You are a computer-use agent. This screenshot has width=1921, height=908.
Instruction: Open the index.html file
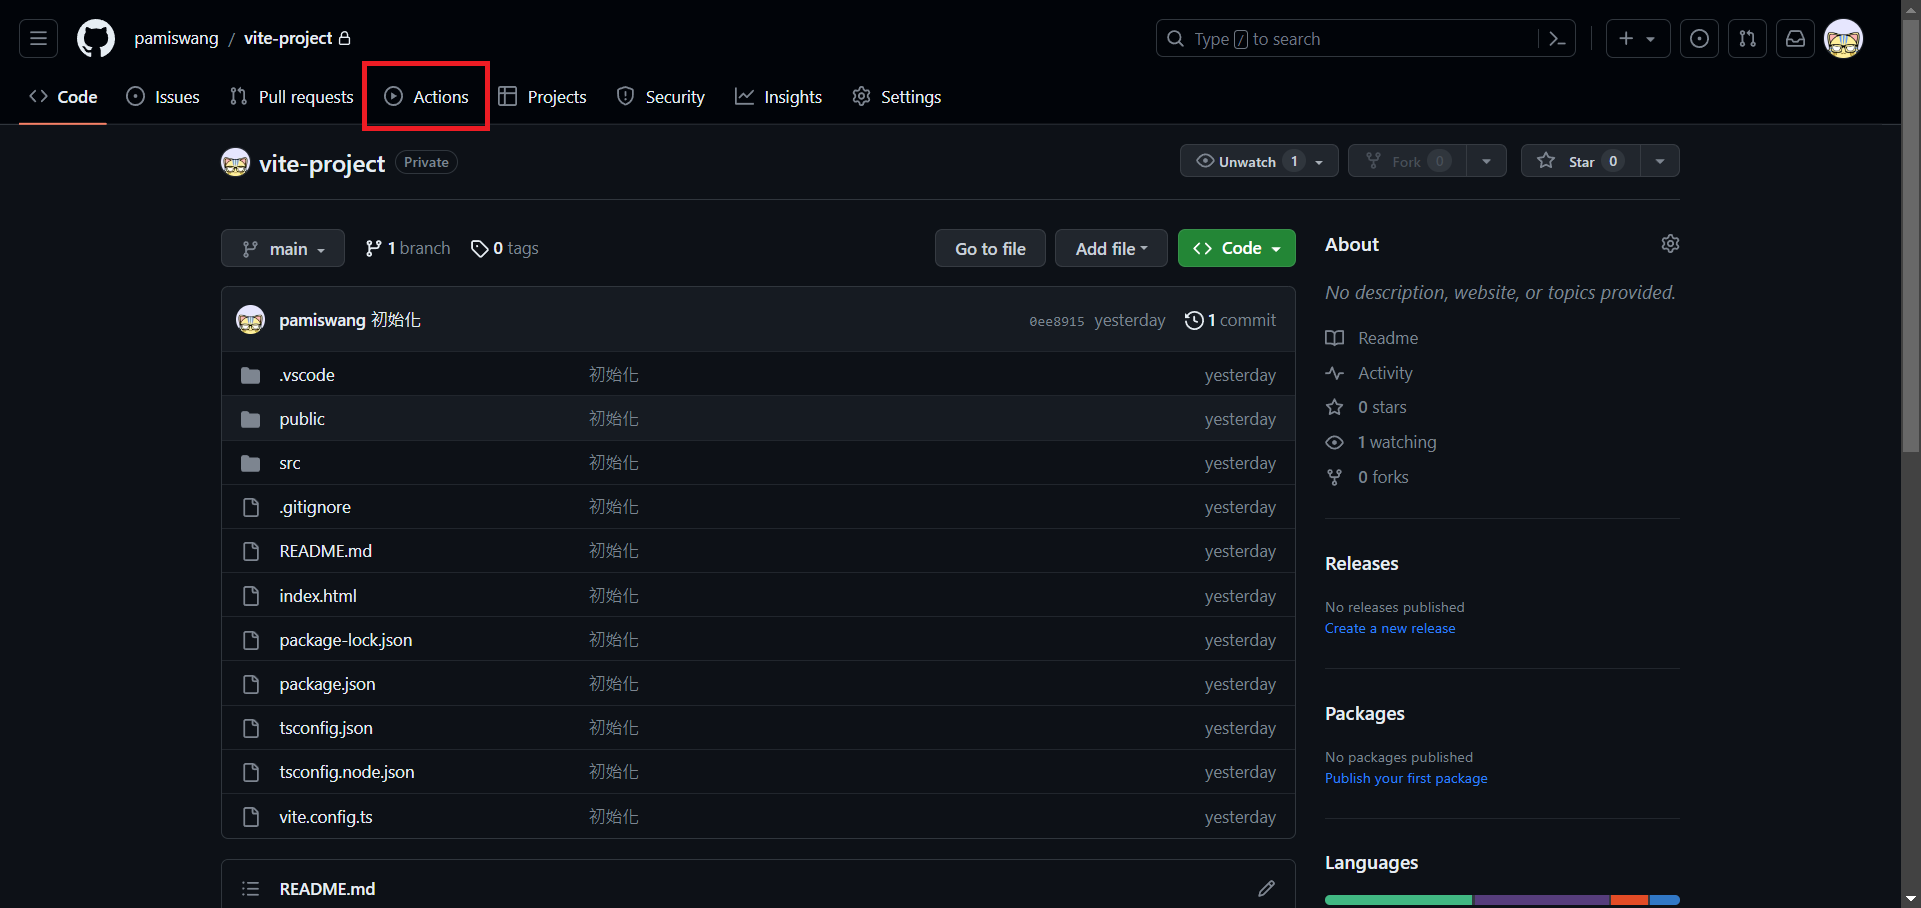pos(318,596)
